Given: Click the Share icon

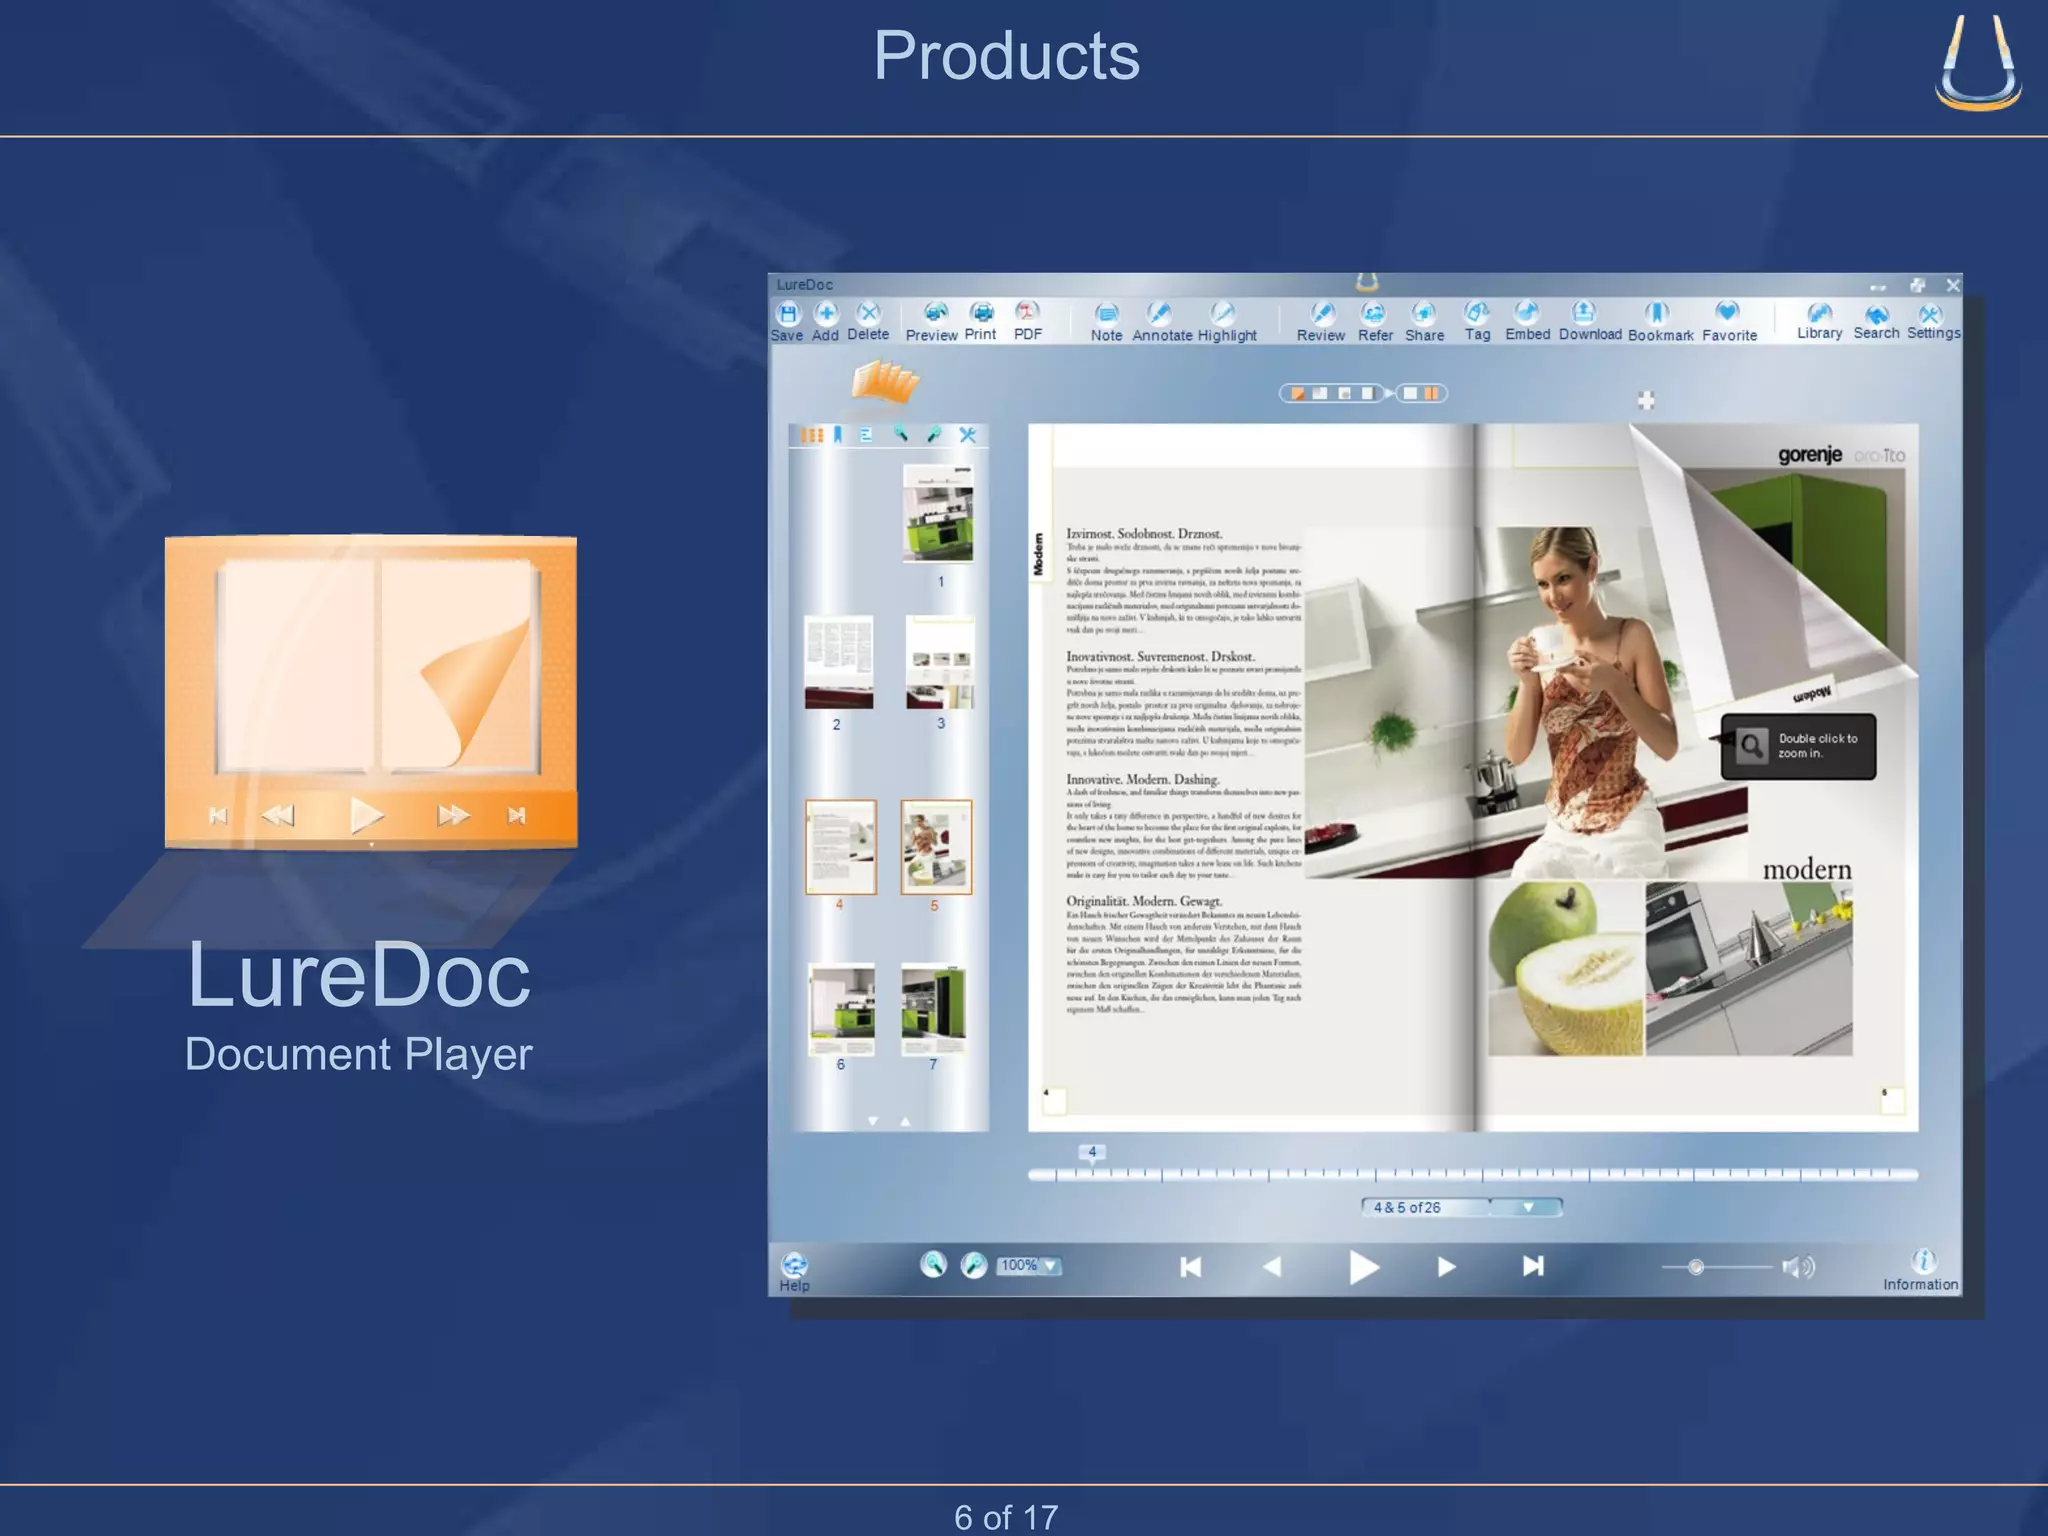Looking at the screenshot, I should click(1424, 314).
